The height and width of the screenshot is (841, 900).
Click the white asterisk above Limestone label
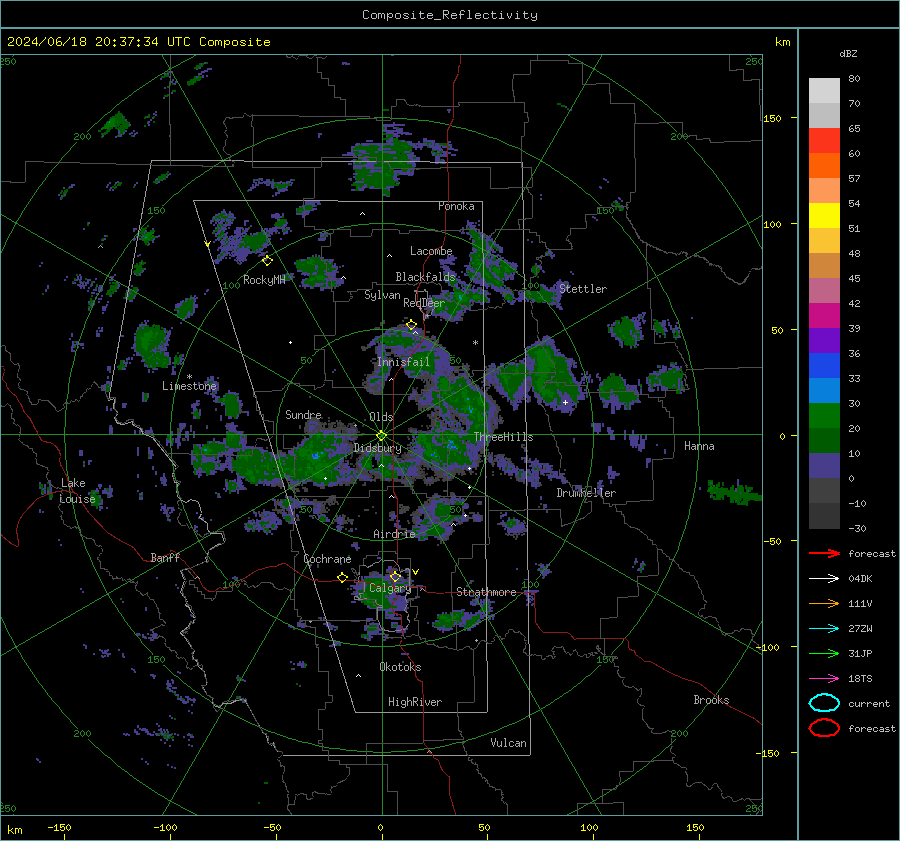click(189, 377)
